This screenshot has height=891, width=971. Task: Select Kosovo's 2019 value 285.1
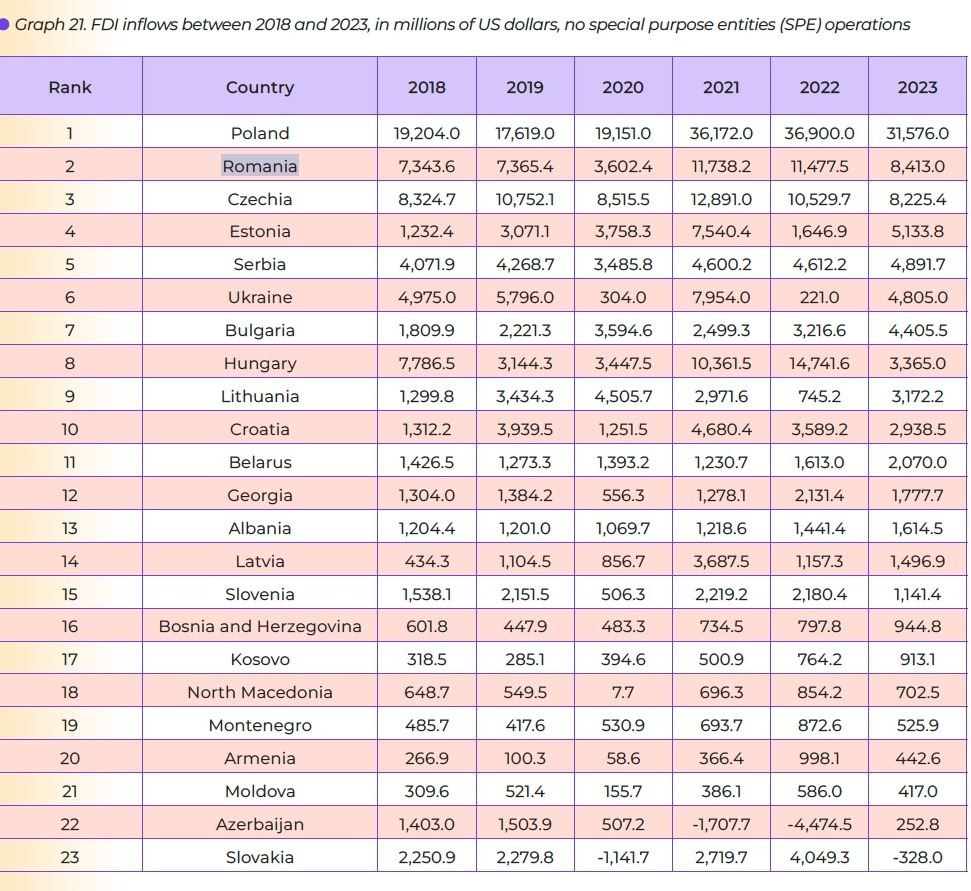tap(525, 659)
